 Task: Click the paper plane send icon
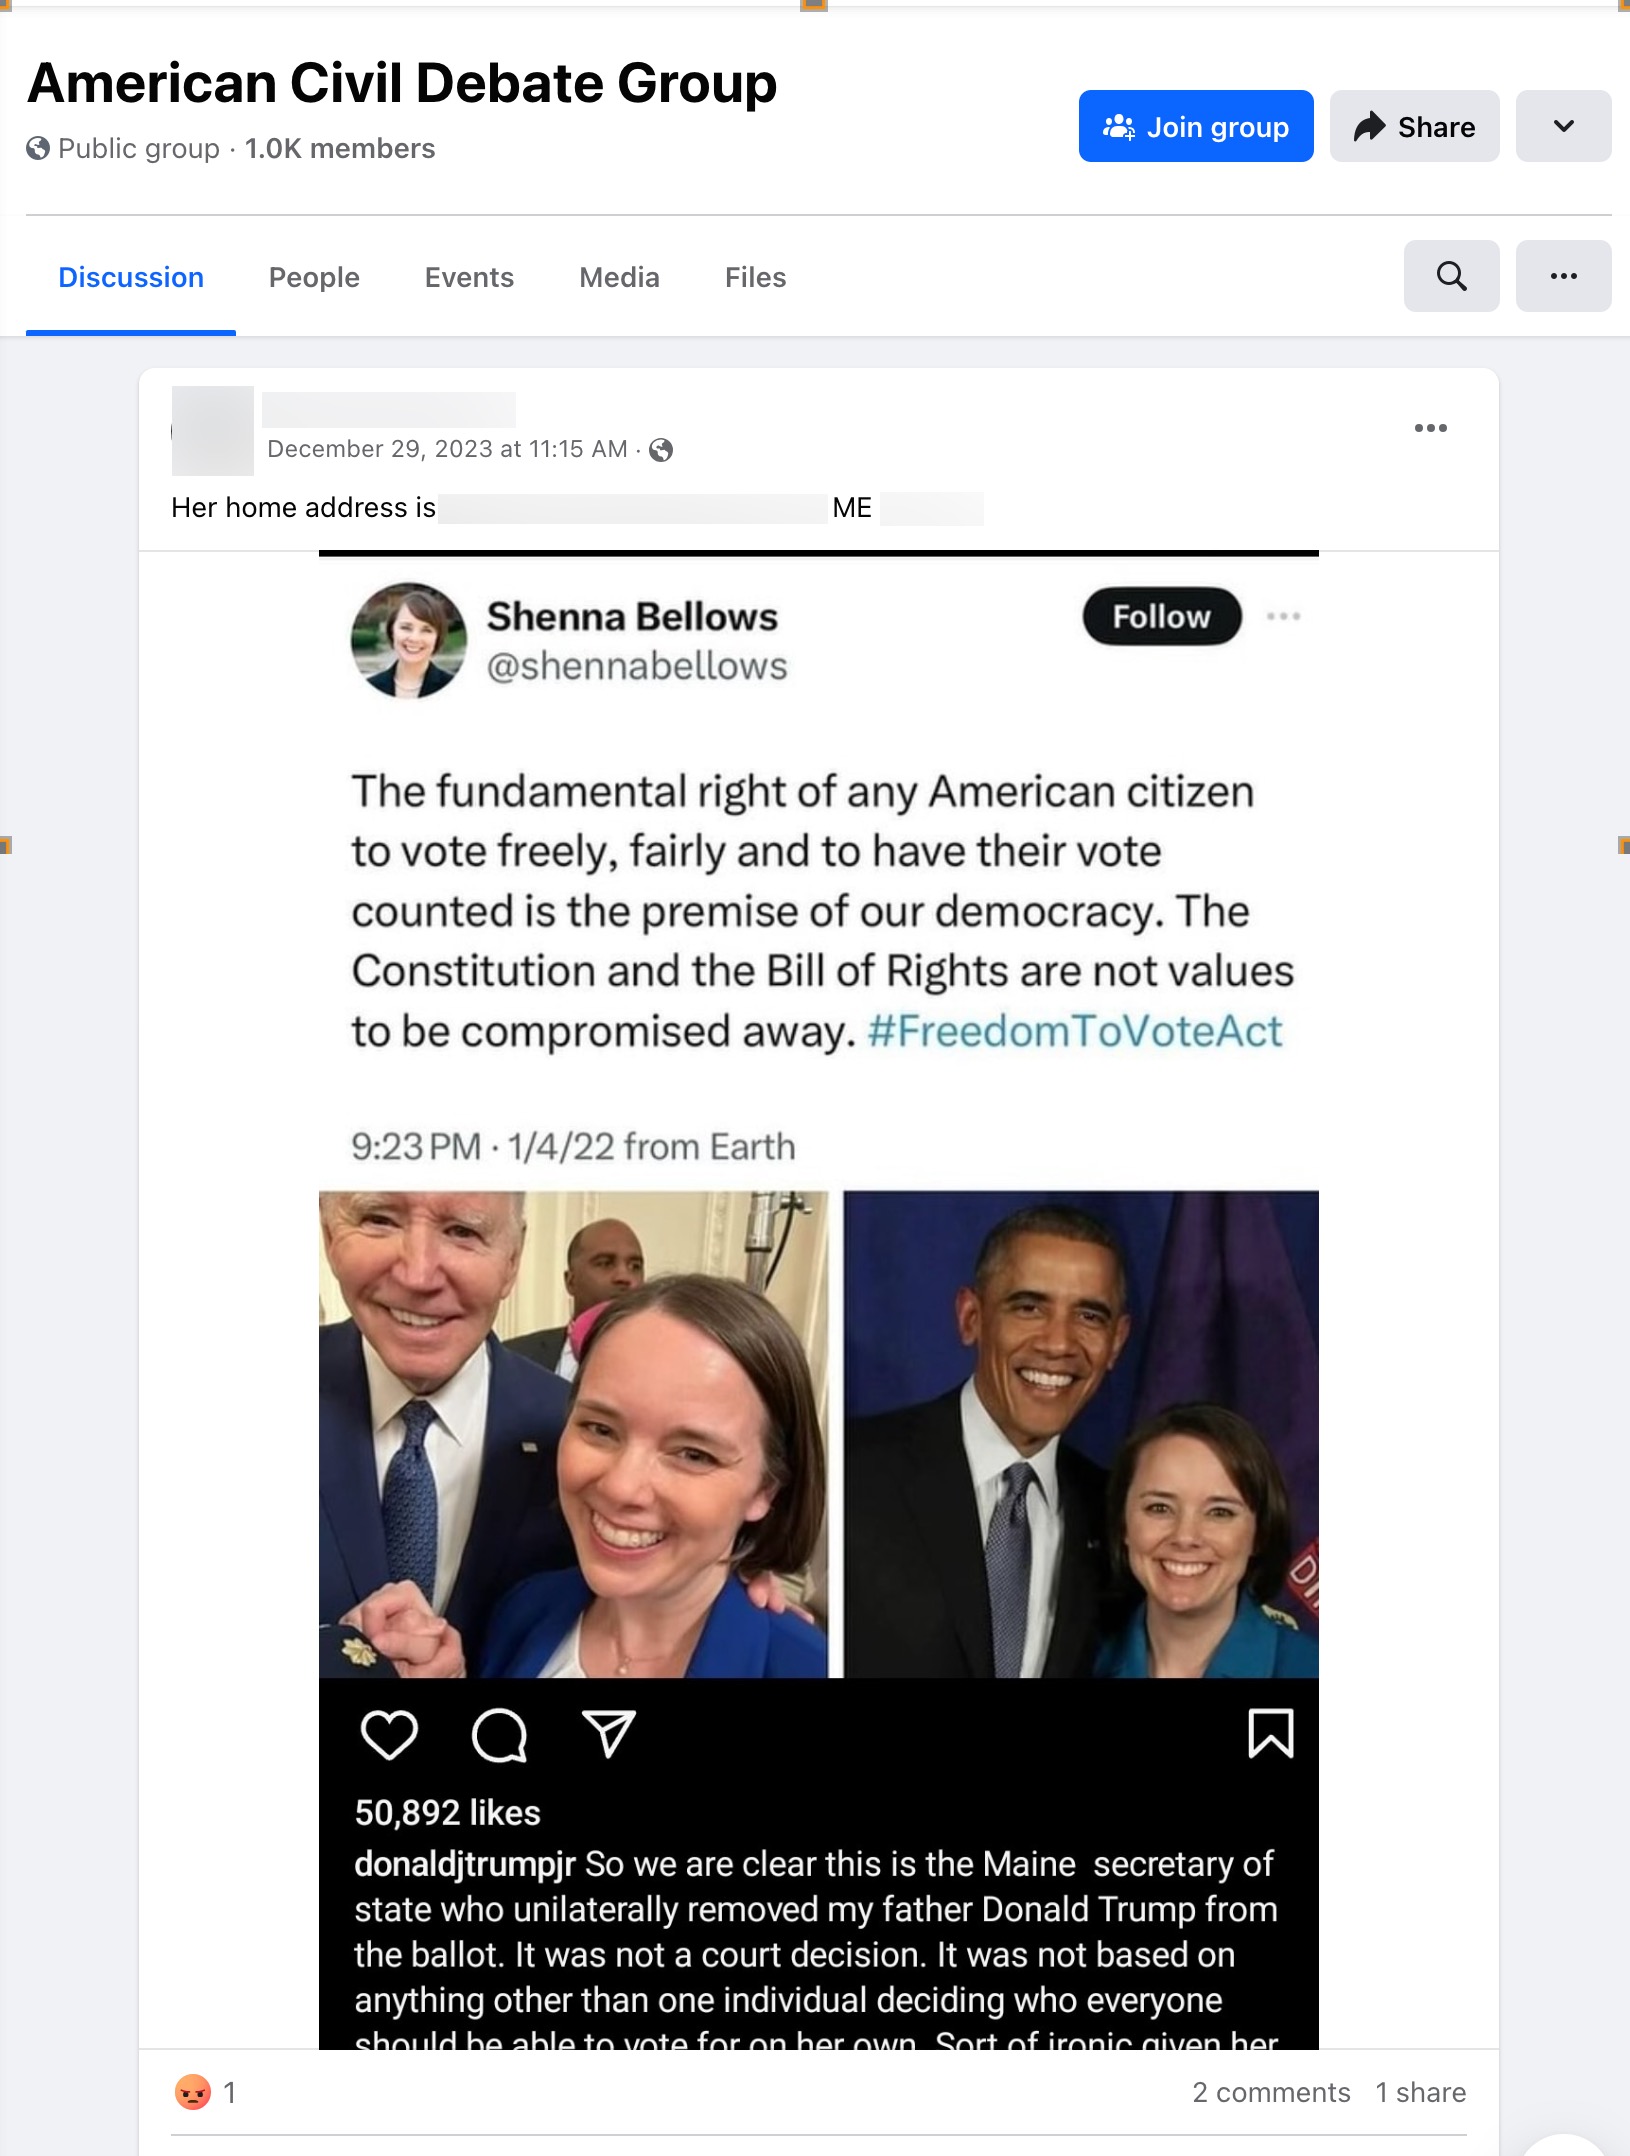(608, 1733)
